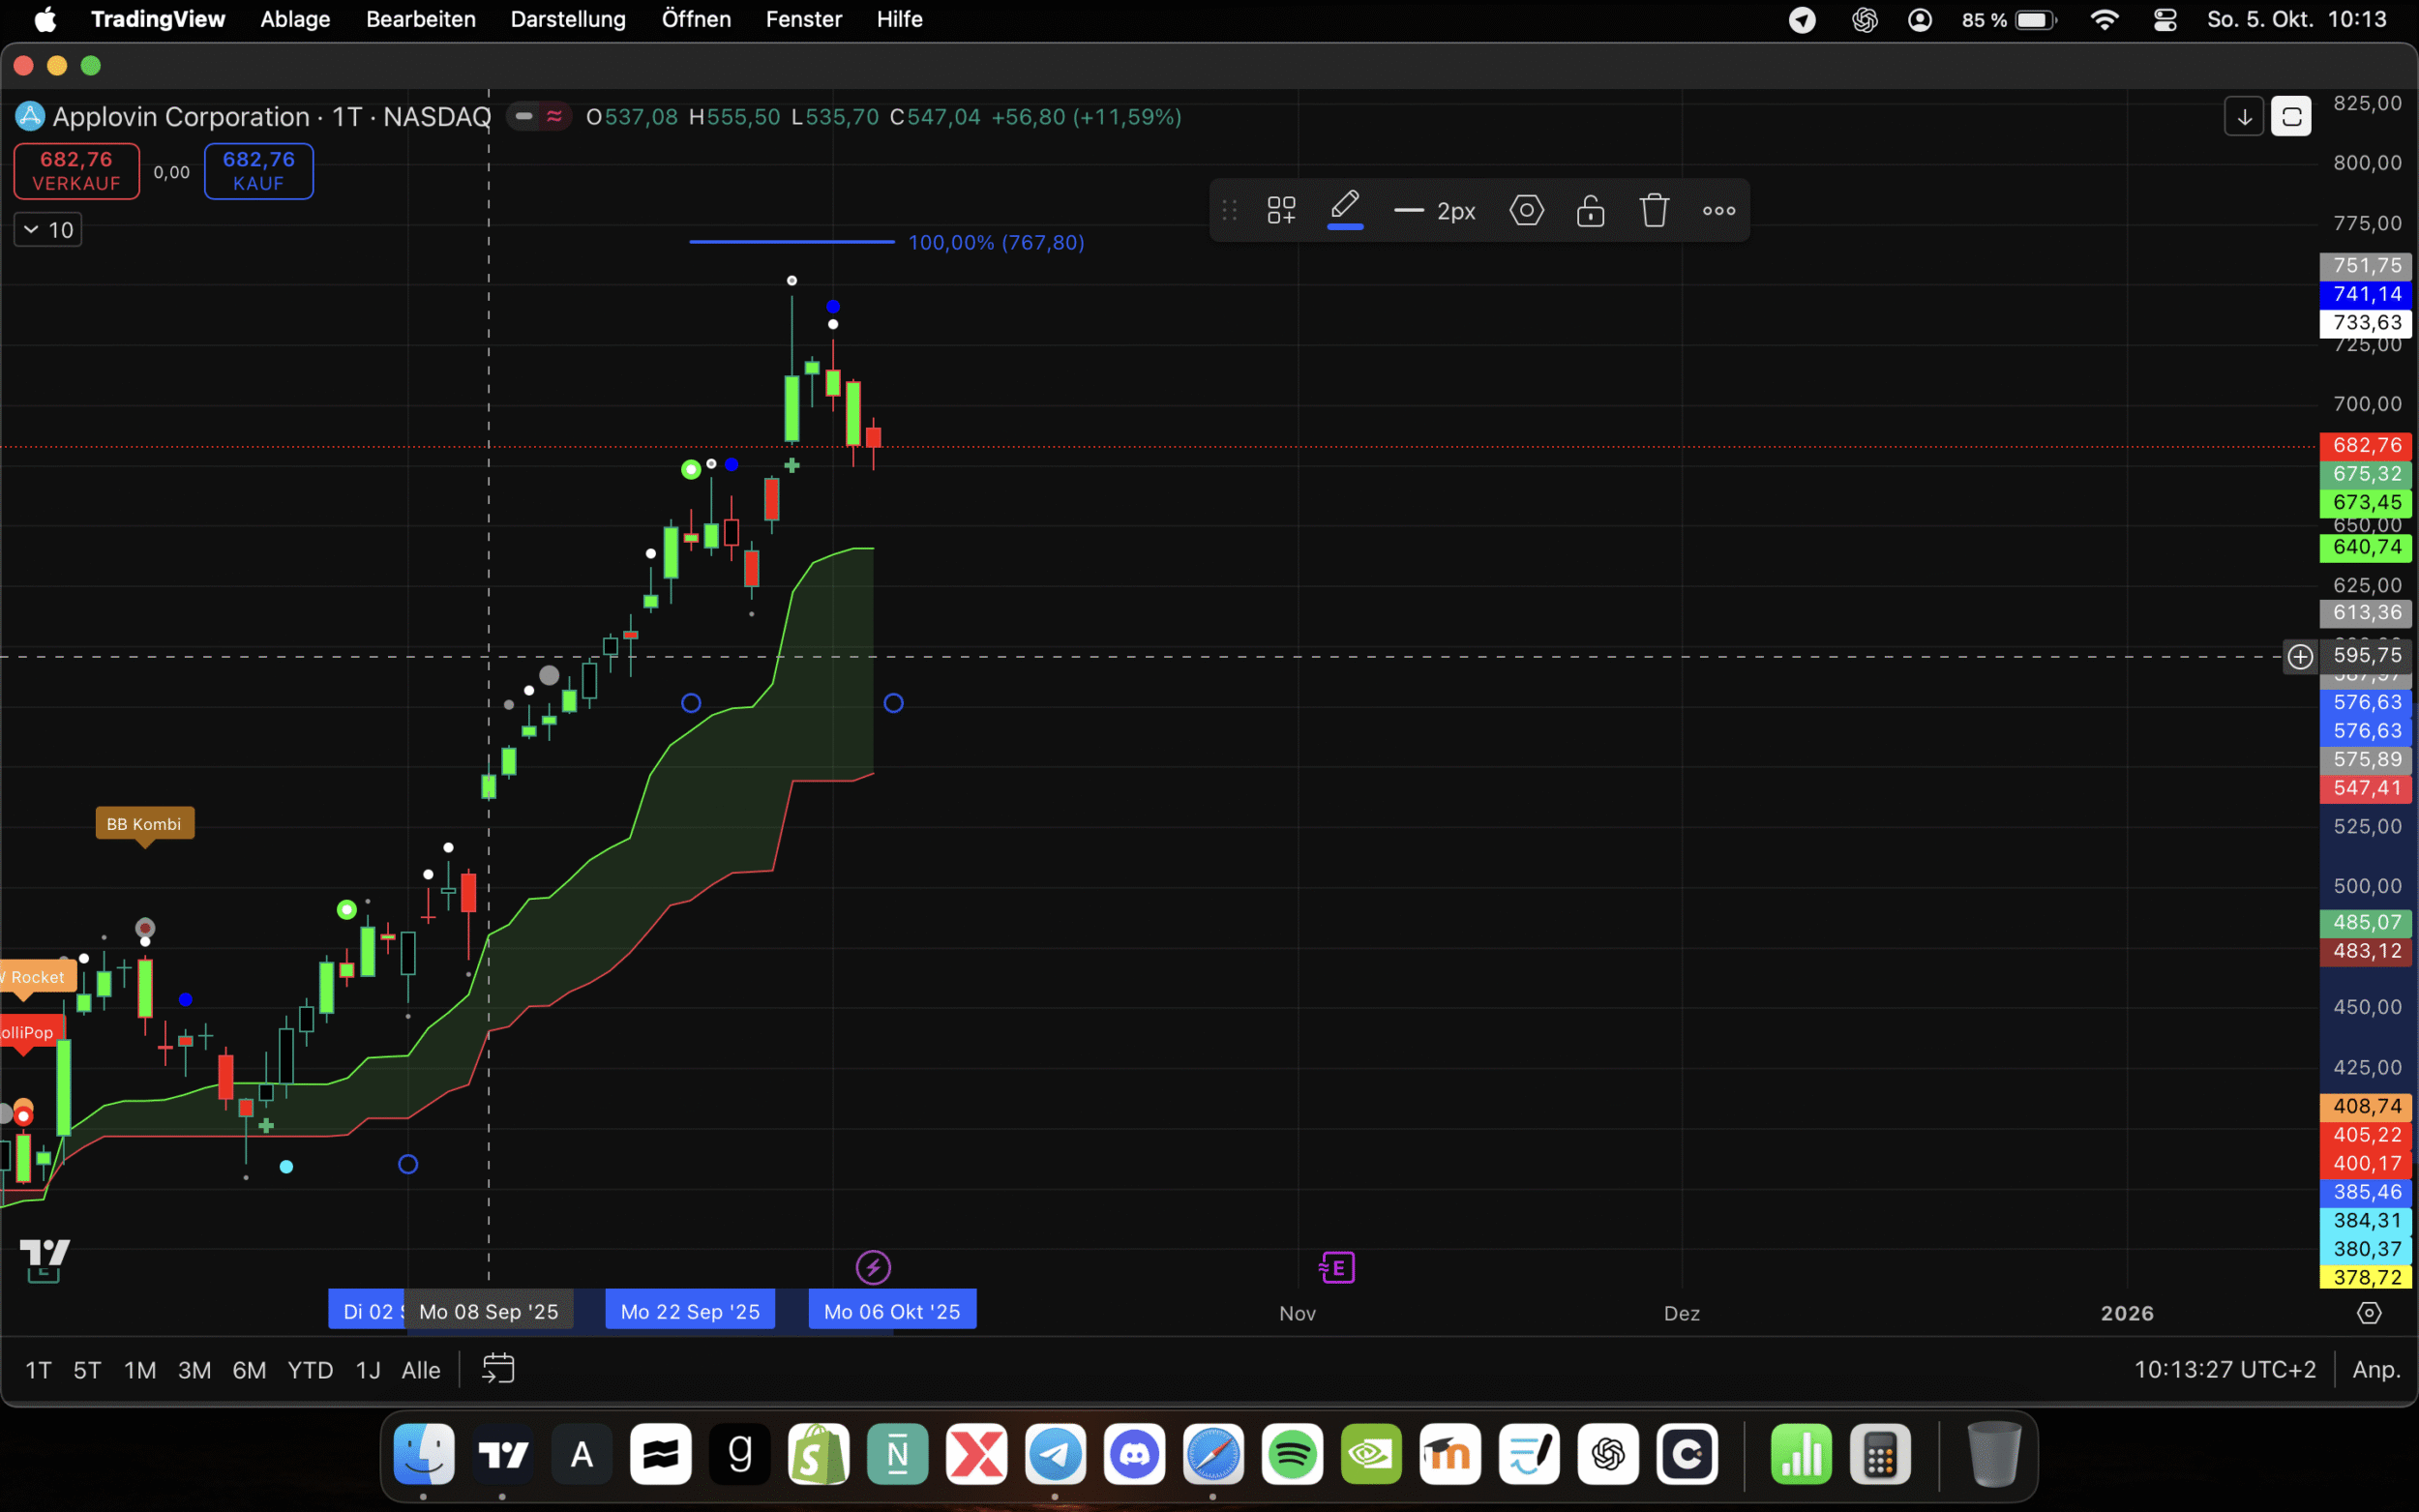Click the purple earnings E marker

(x=1337, y=1268)
